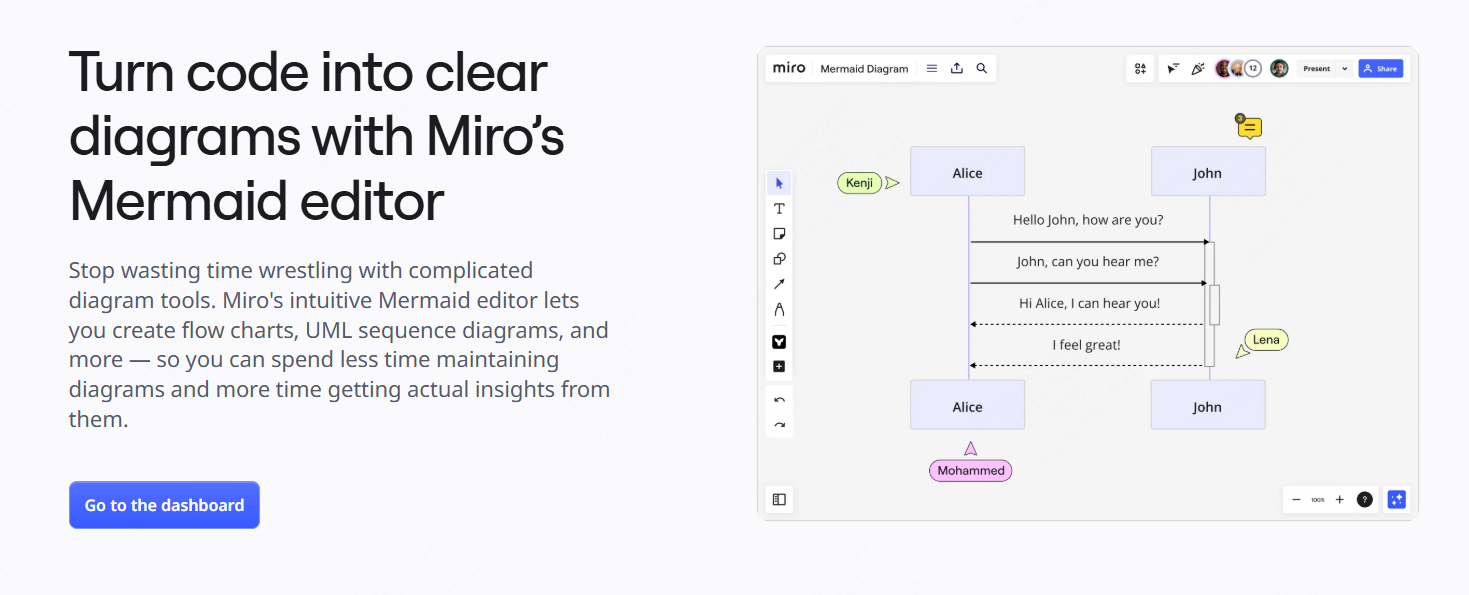Open the pen drawing tool
Image resolution: width=1469 pixels, height=595 pixels.
(x=780, y=309)
